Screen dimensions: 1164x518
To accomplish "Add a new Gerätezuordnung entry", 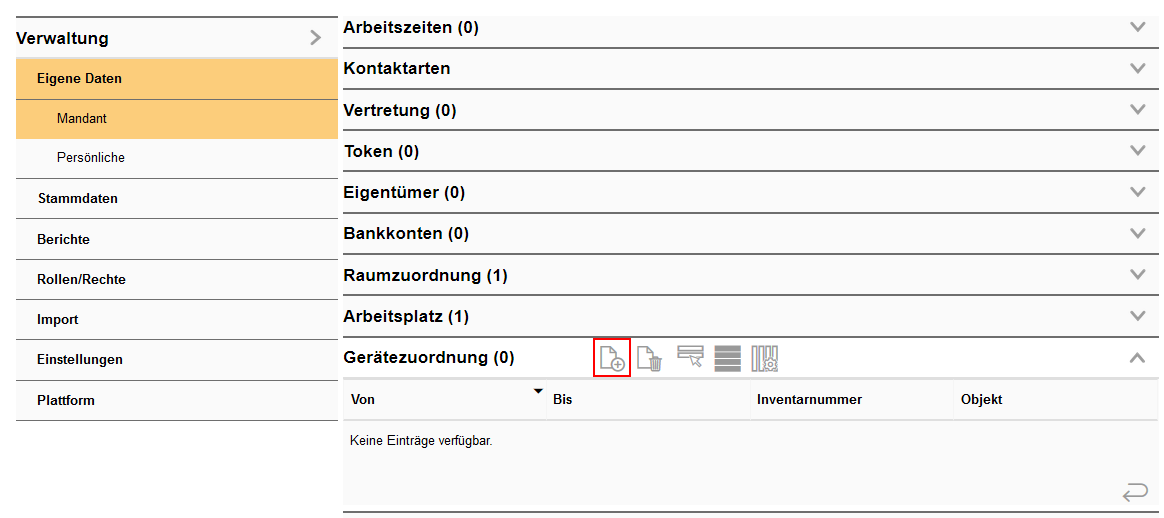I will 611,358.
